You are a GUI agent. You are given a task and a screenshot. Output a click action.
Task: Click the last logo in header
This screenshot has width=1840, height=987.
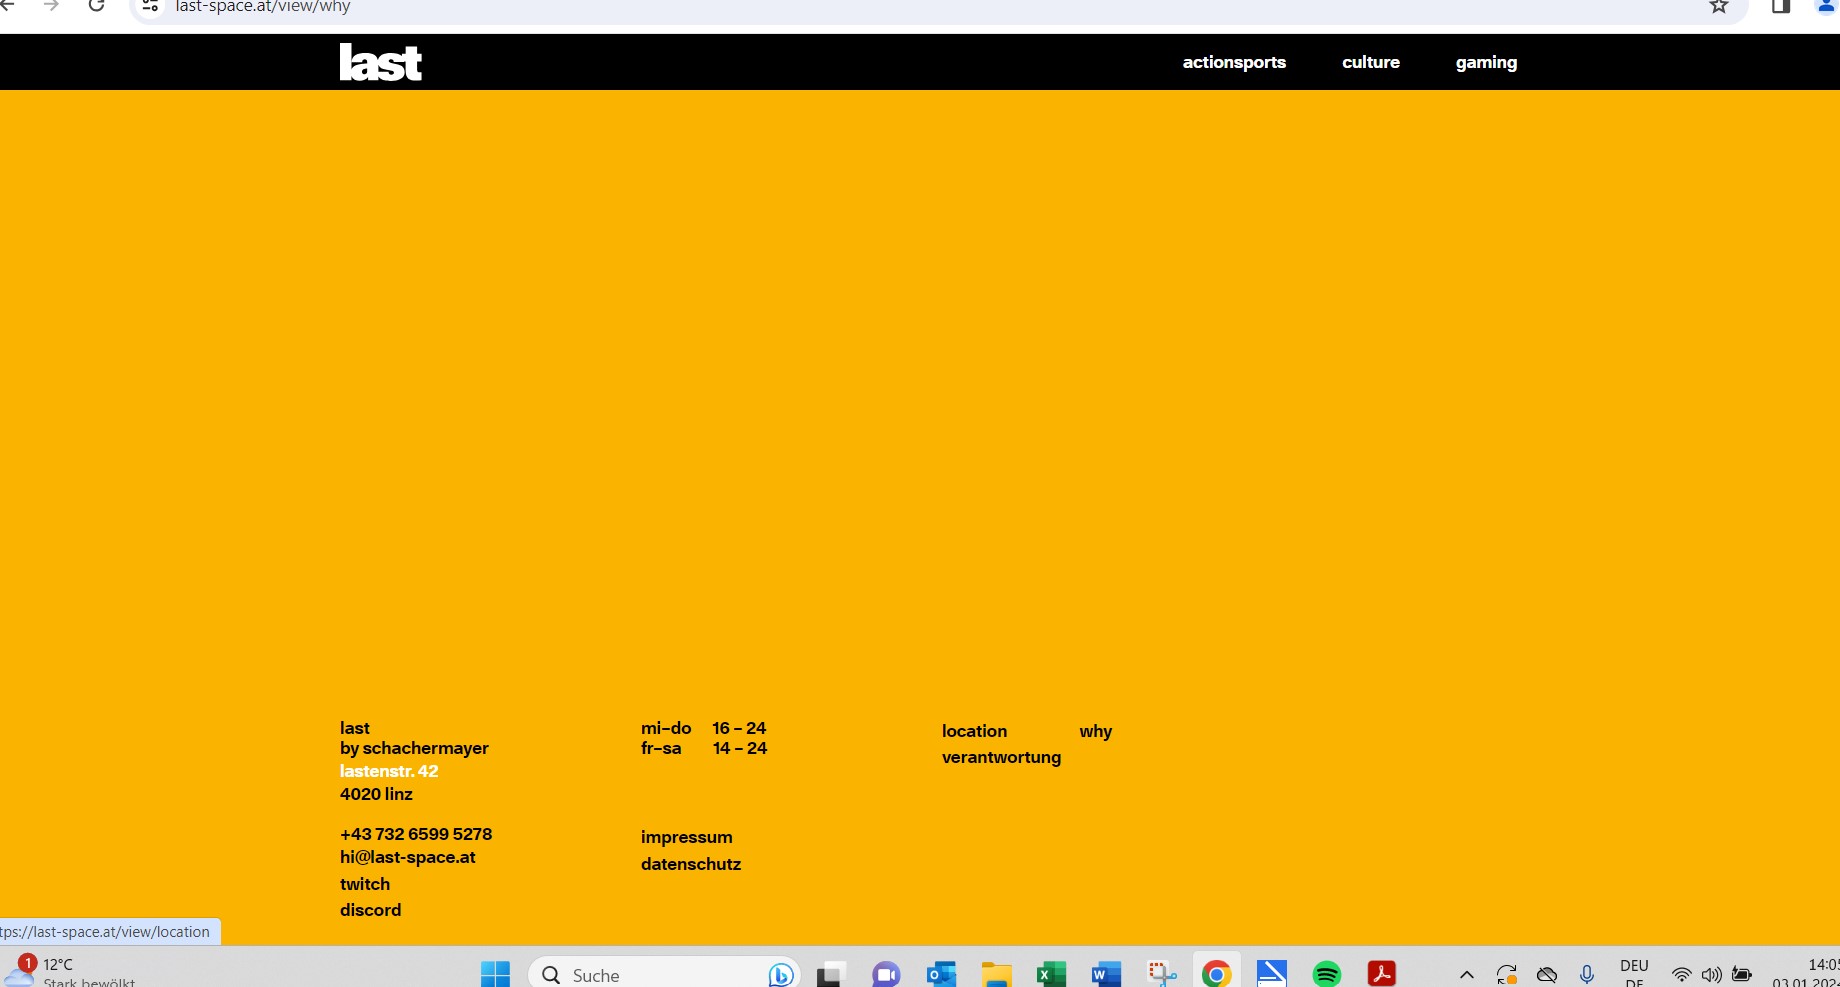click(380, 62)
